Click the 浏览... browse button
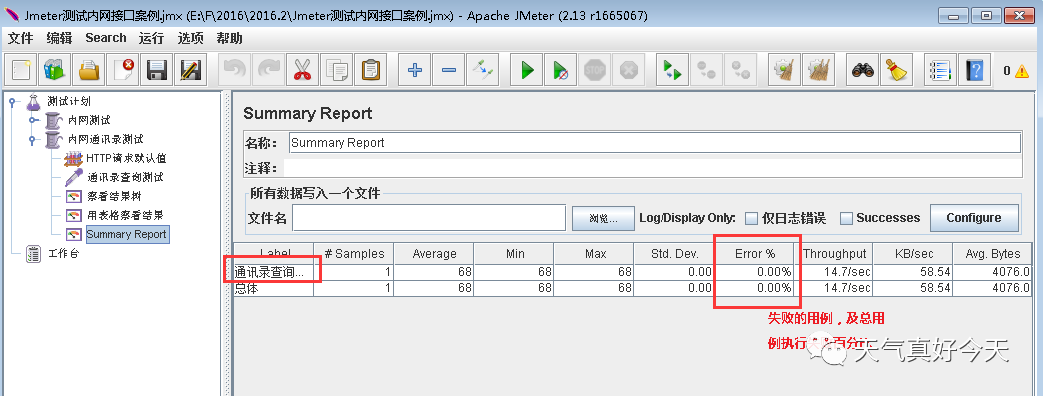Viewport: 1043px width, 396px height. (x=603, y=218)
